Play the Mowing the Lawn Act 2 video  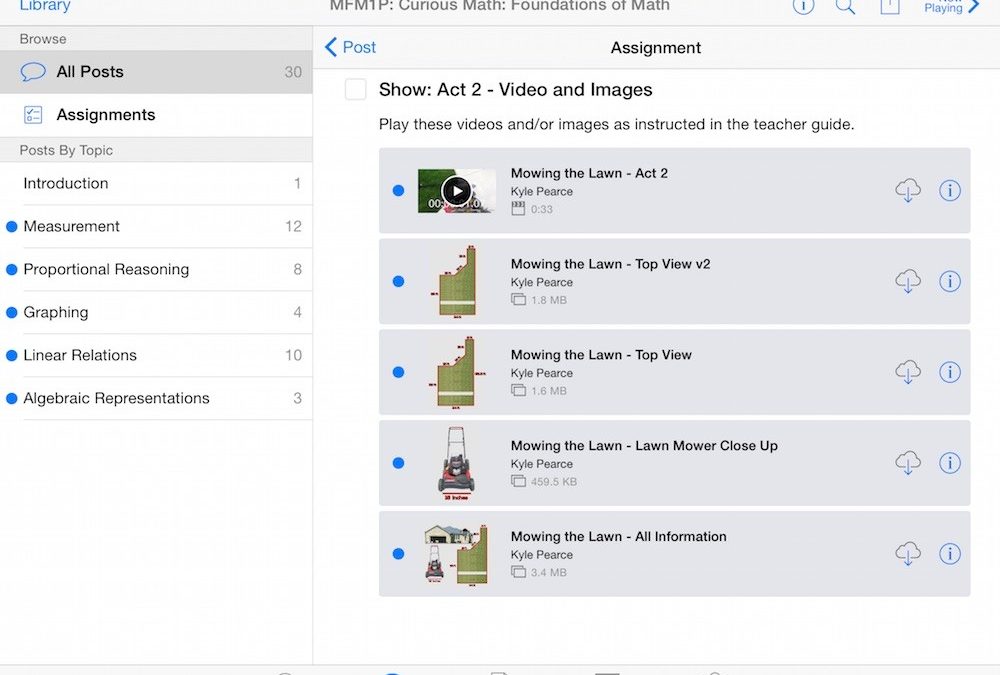456,190
